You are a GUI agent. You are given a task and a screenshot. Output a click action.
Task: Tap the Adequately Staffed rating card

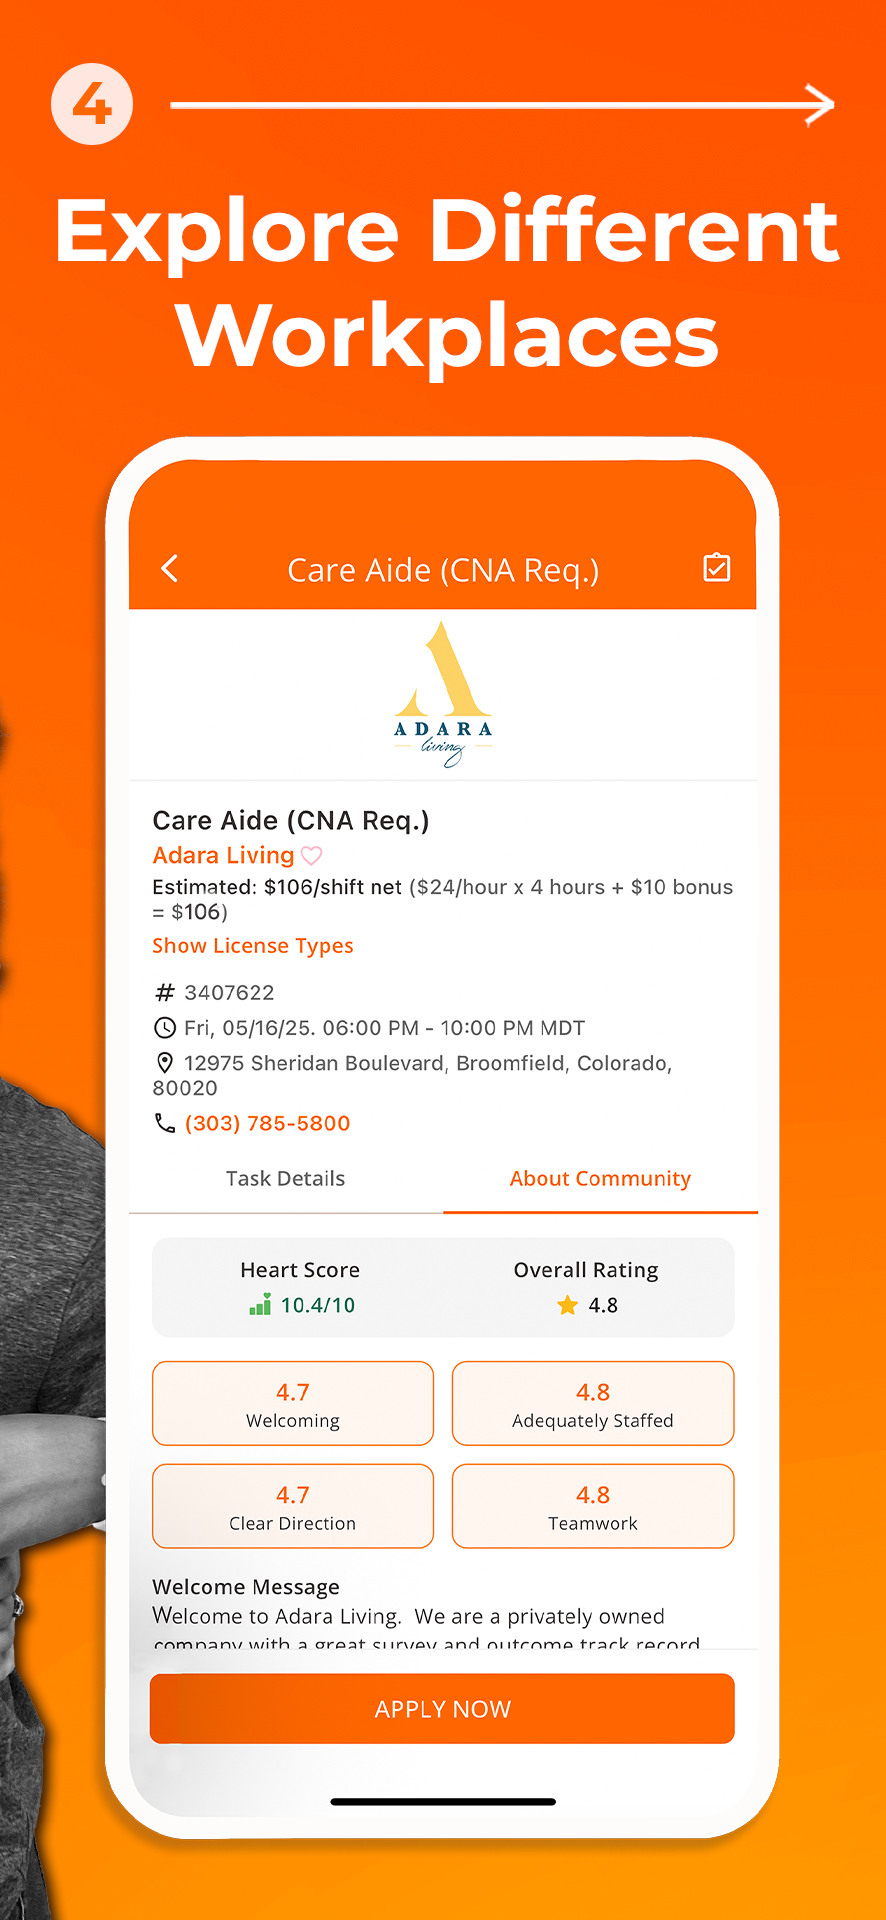593,1403
